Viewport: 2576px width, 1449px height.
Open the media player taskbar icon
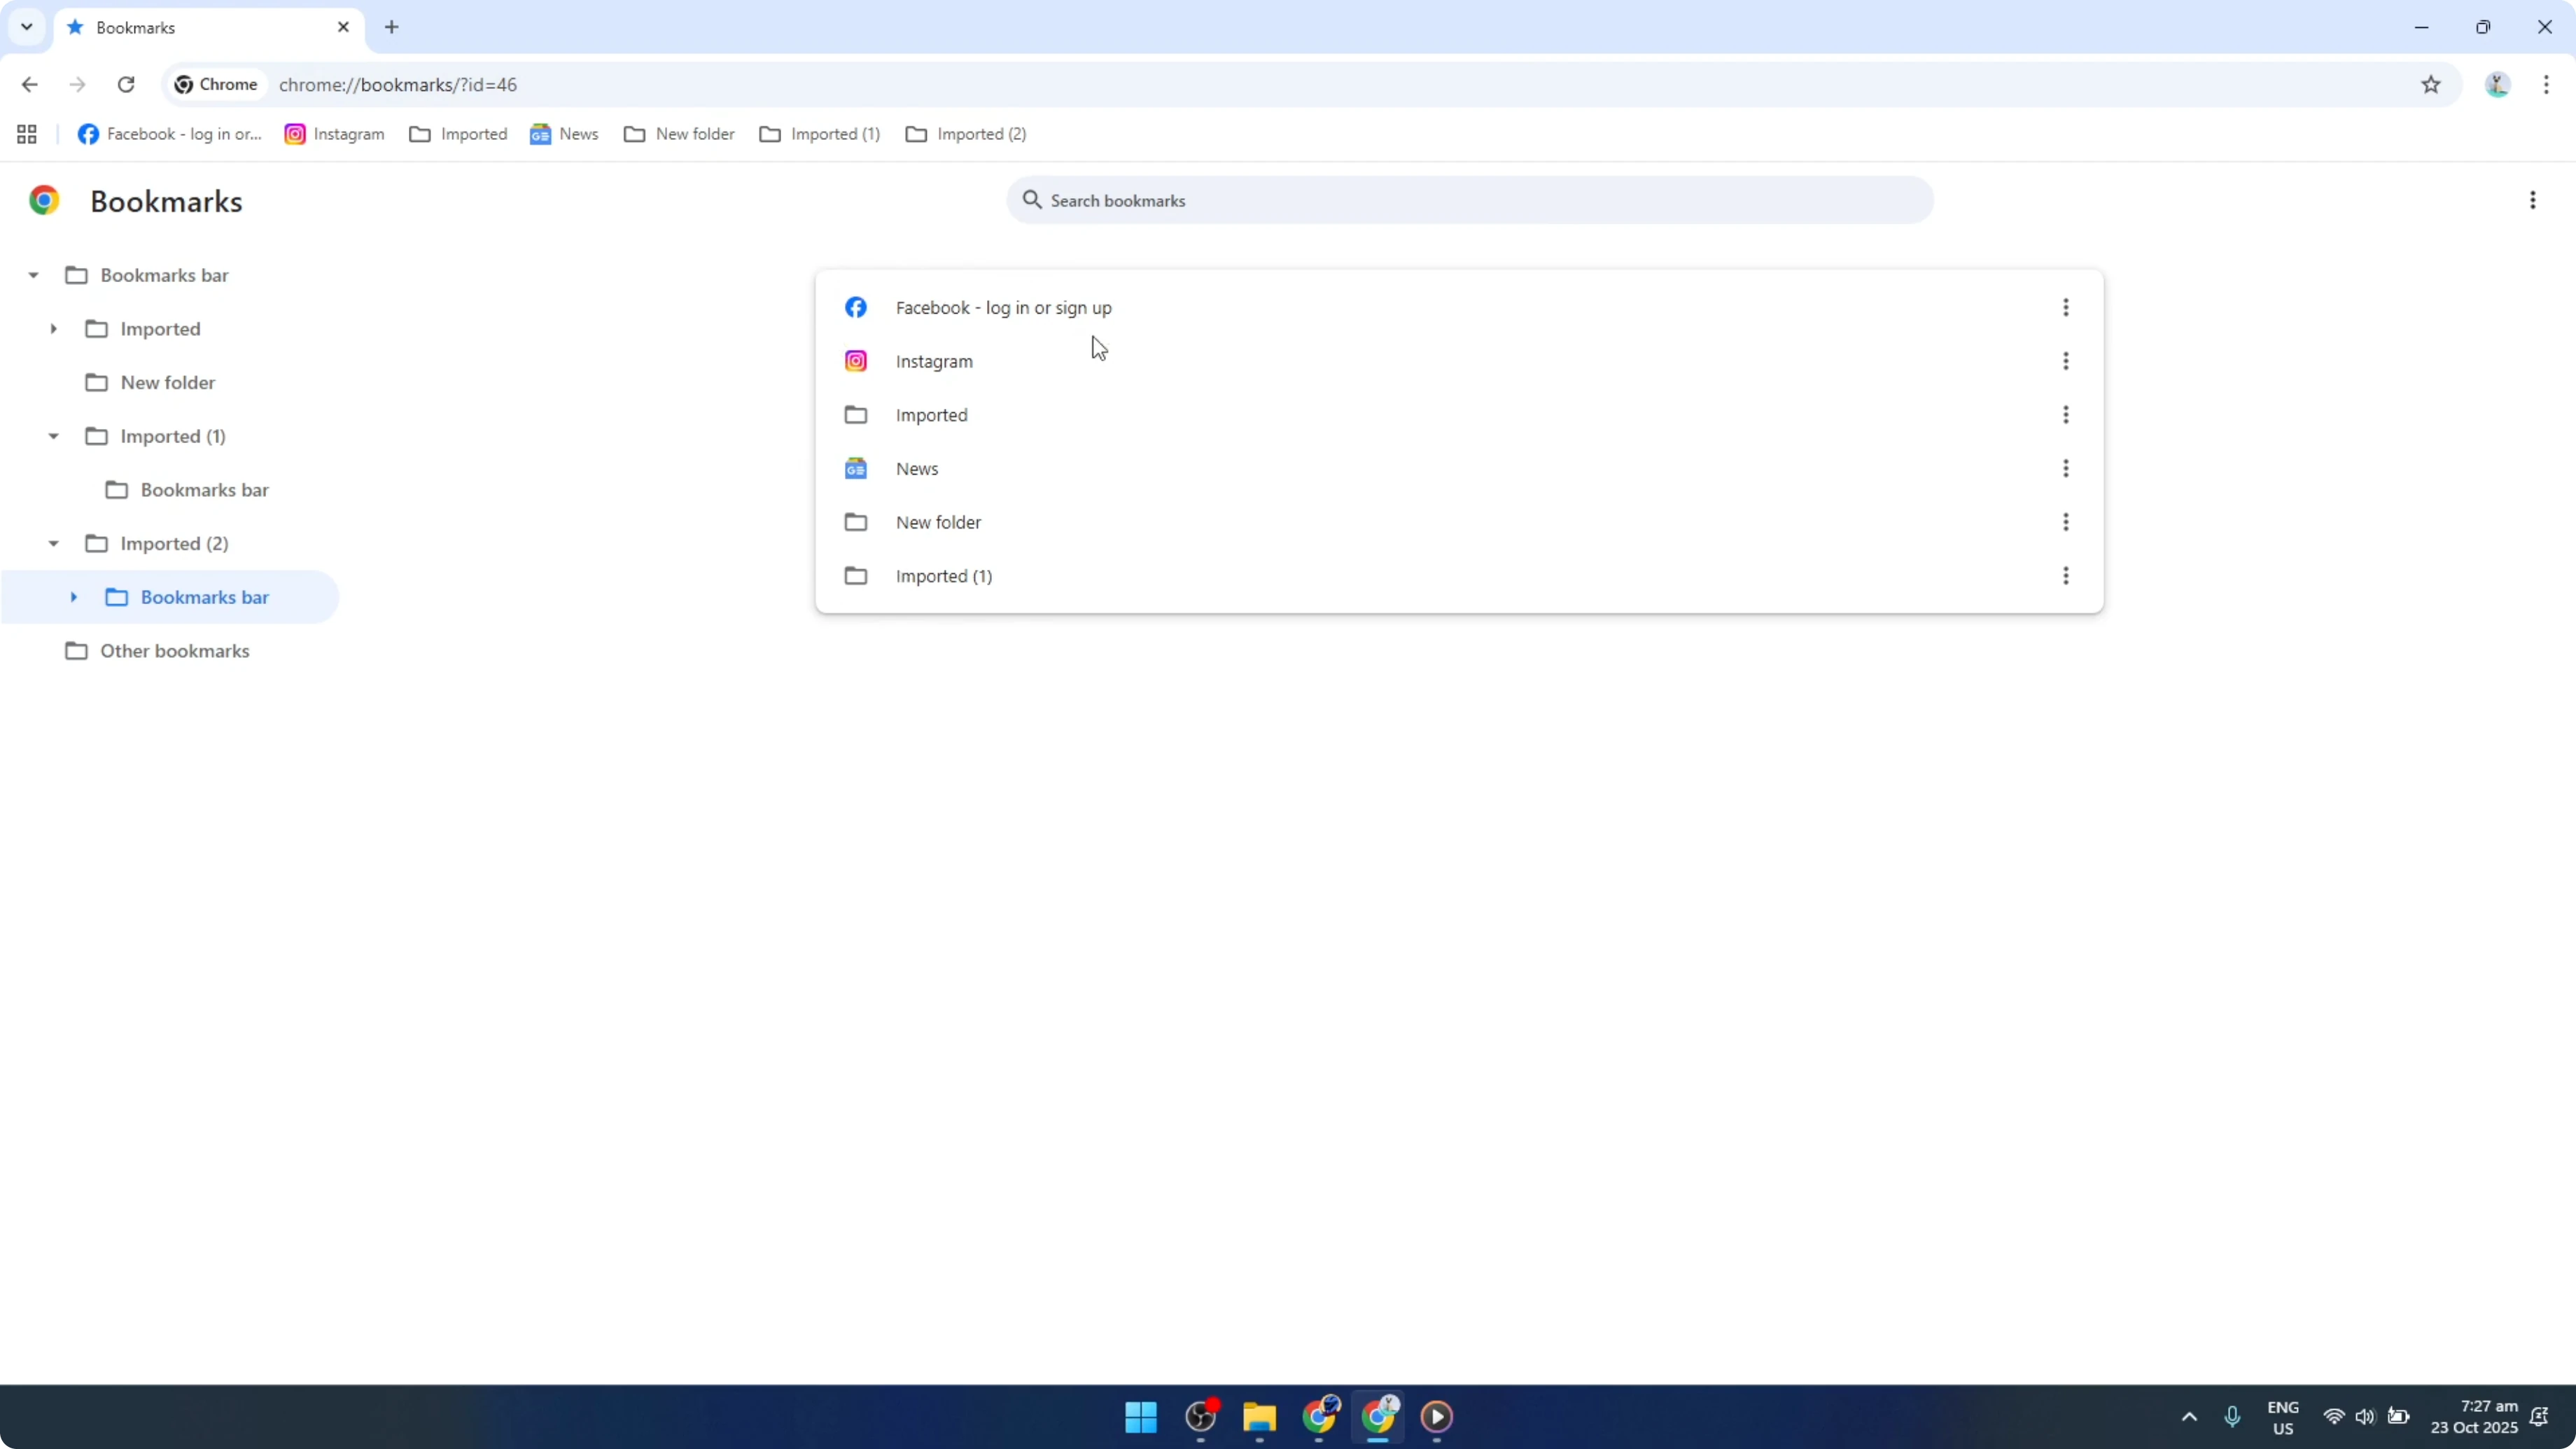pos(1437,1417)
